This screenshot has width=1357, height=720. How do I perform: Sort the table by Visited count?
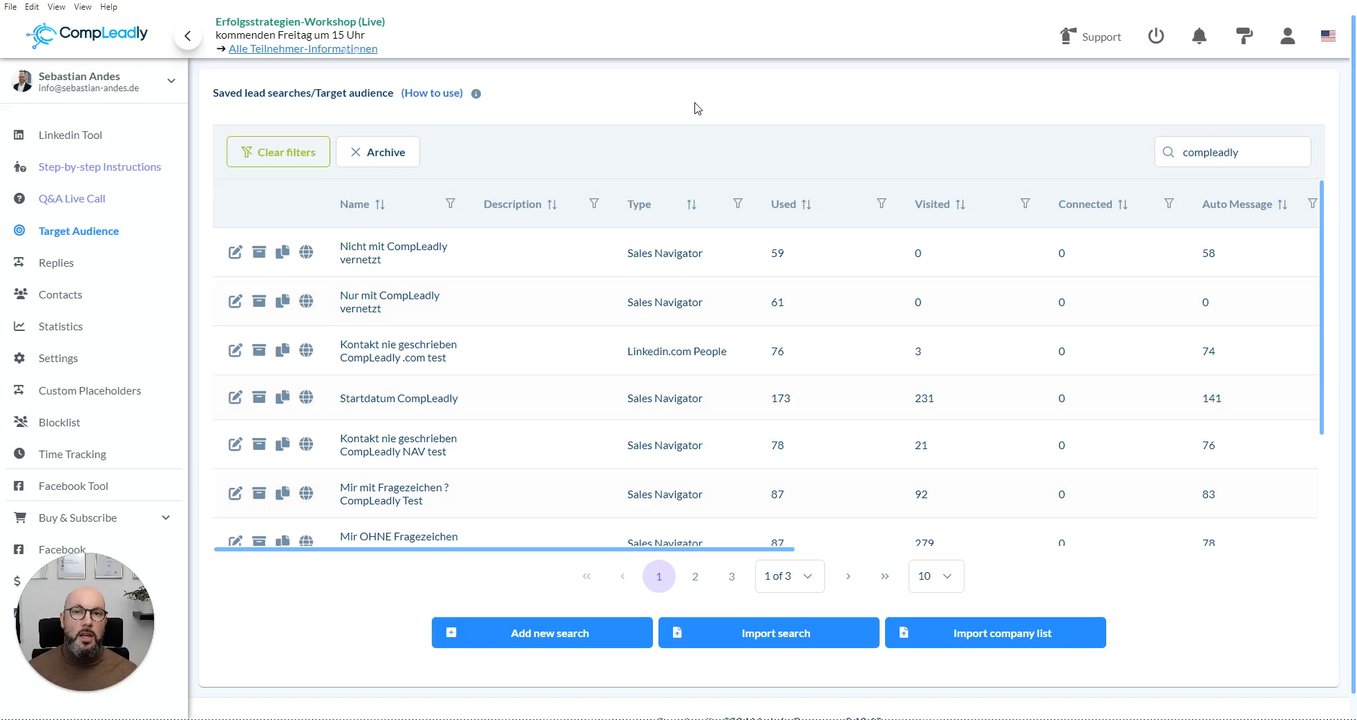[960, 205]
